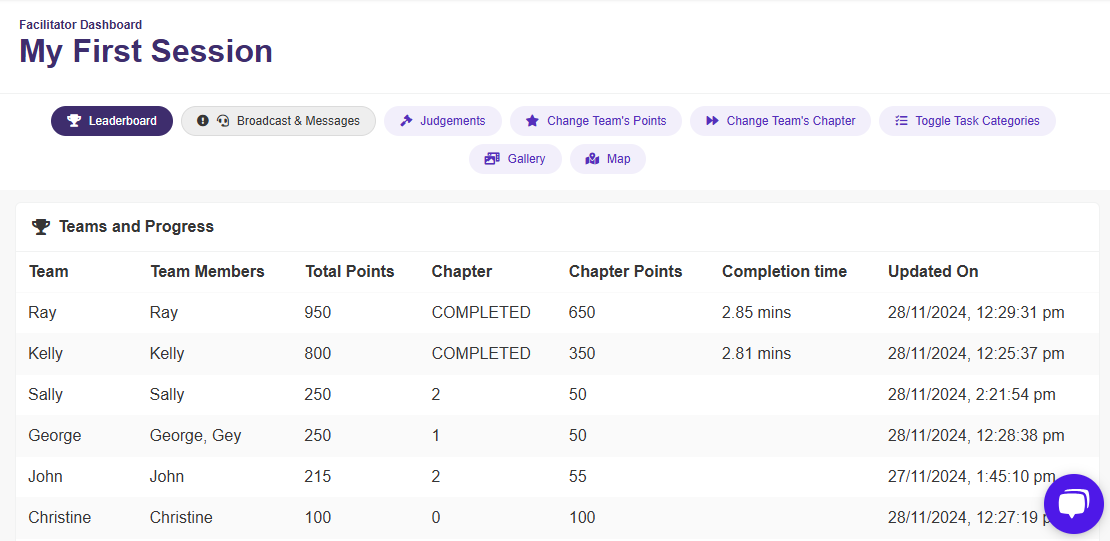Open the Change Team's Points tab
The width and height of the screenshot is (1110, 541).
(x=596, y=121)
